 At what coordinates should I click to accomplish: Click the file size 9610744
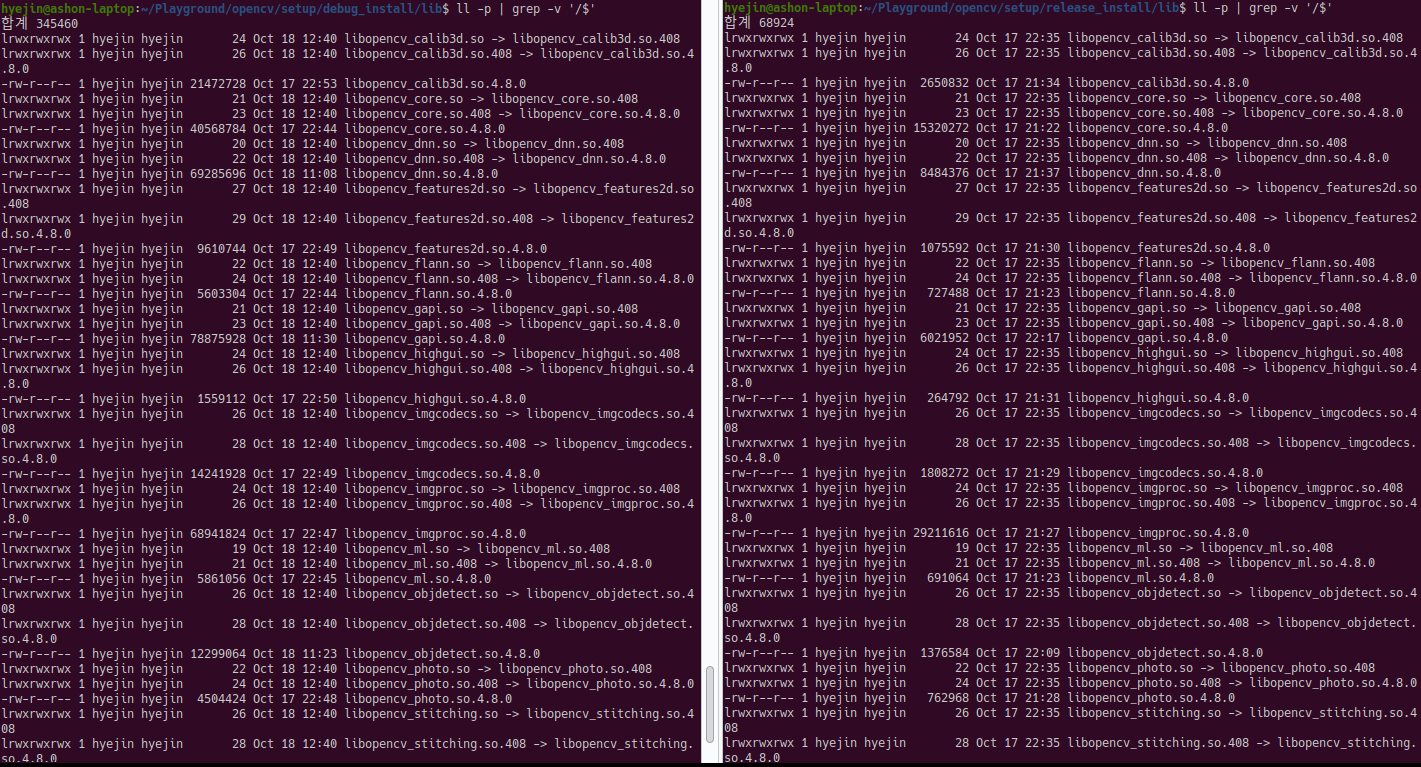(x=222, y=249)
